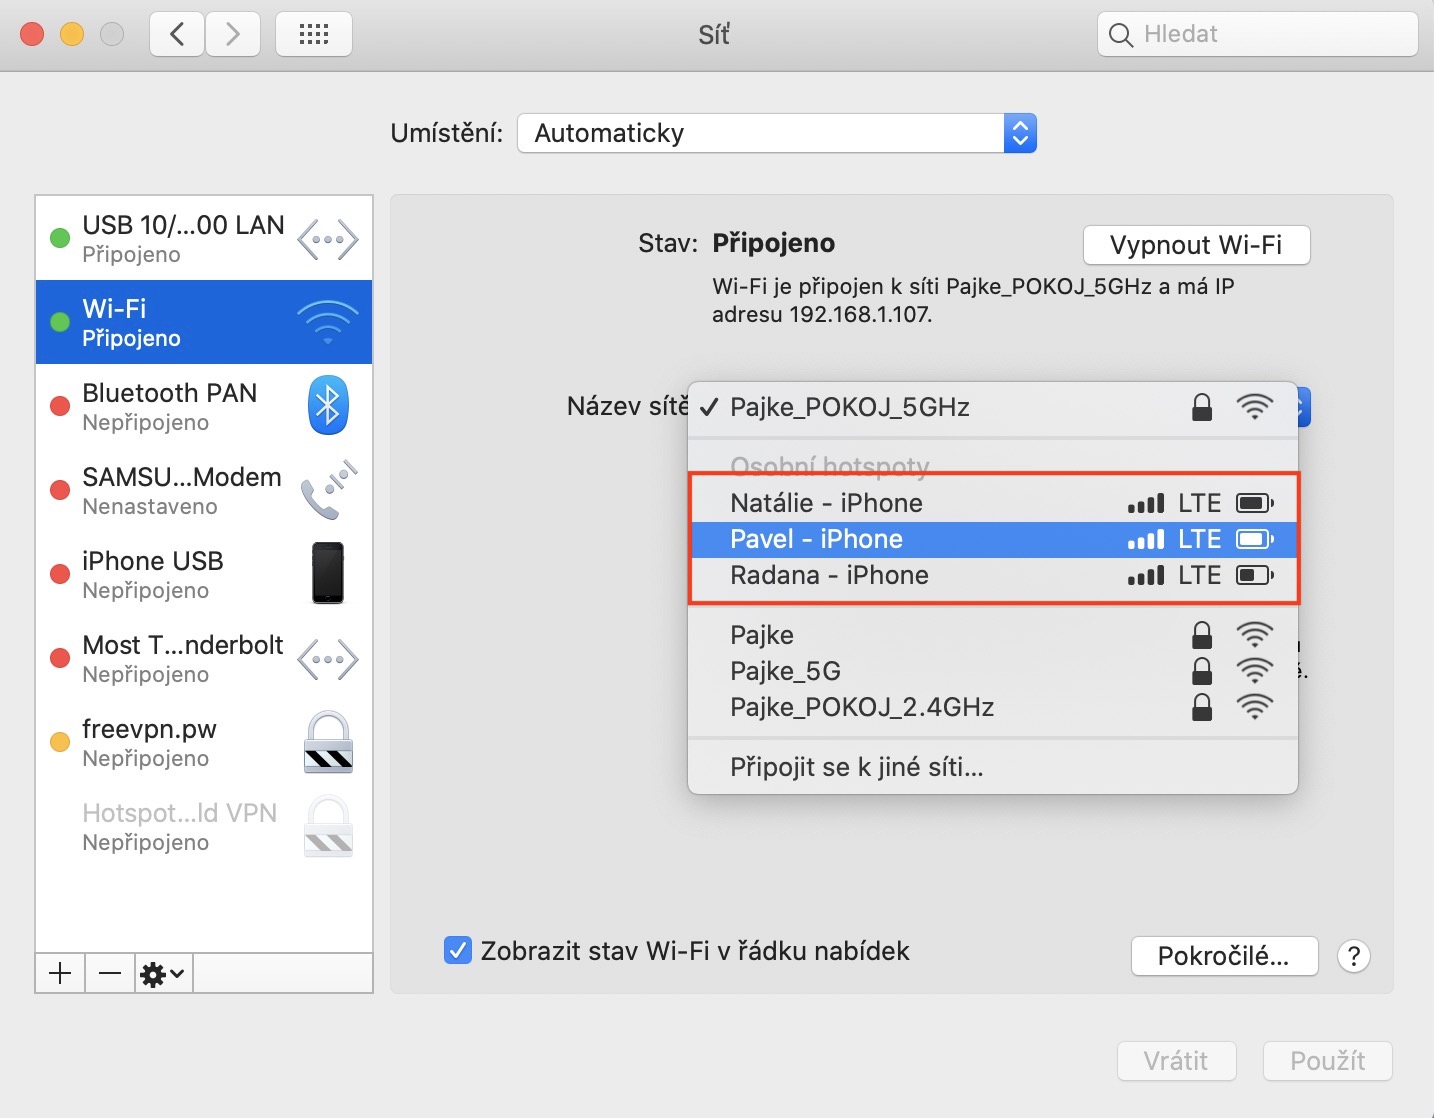
Task: Open Pokročilé advanced settings
Action: click(x=1224, y=956)
